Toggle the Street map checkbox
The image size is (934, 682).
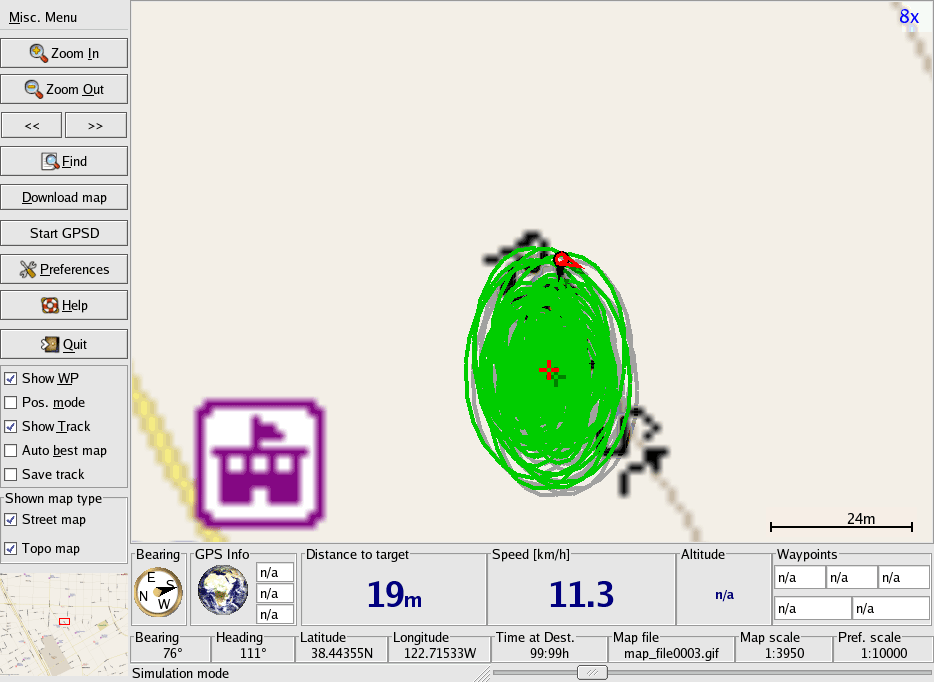tap(11, 519)
